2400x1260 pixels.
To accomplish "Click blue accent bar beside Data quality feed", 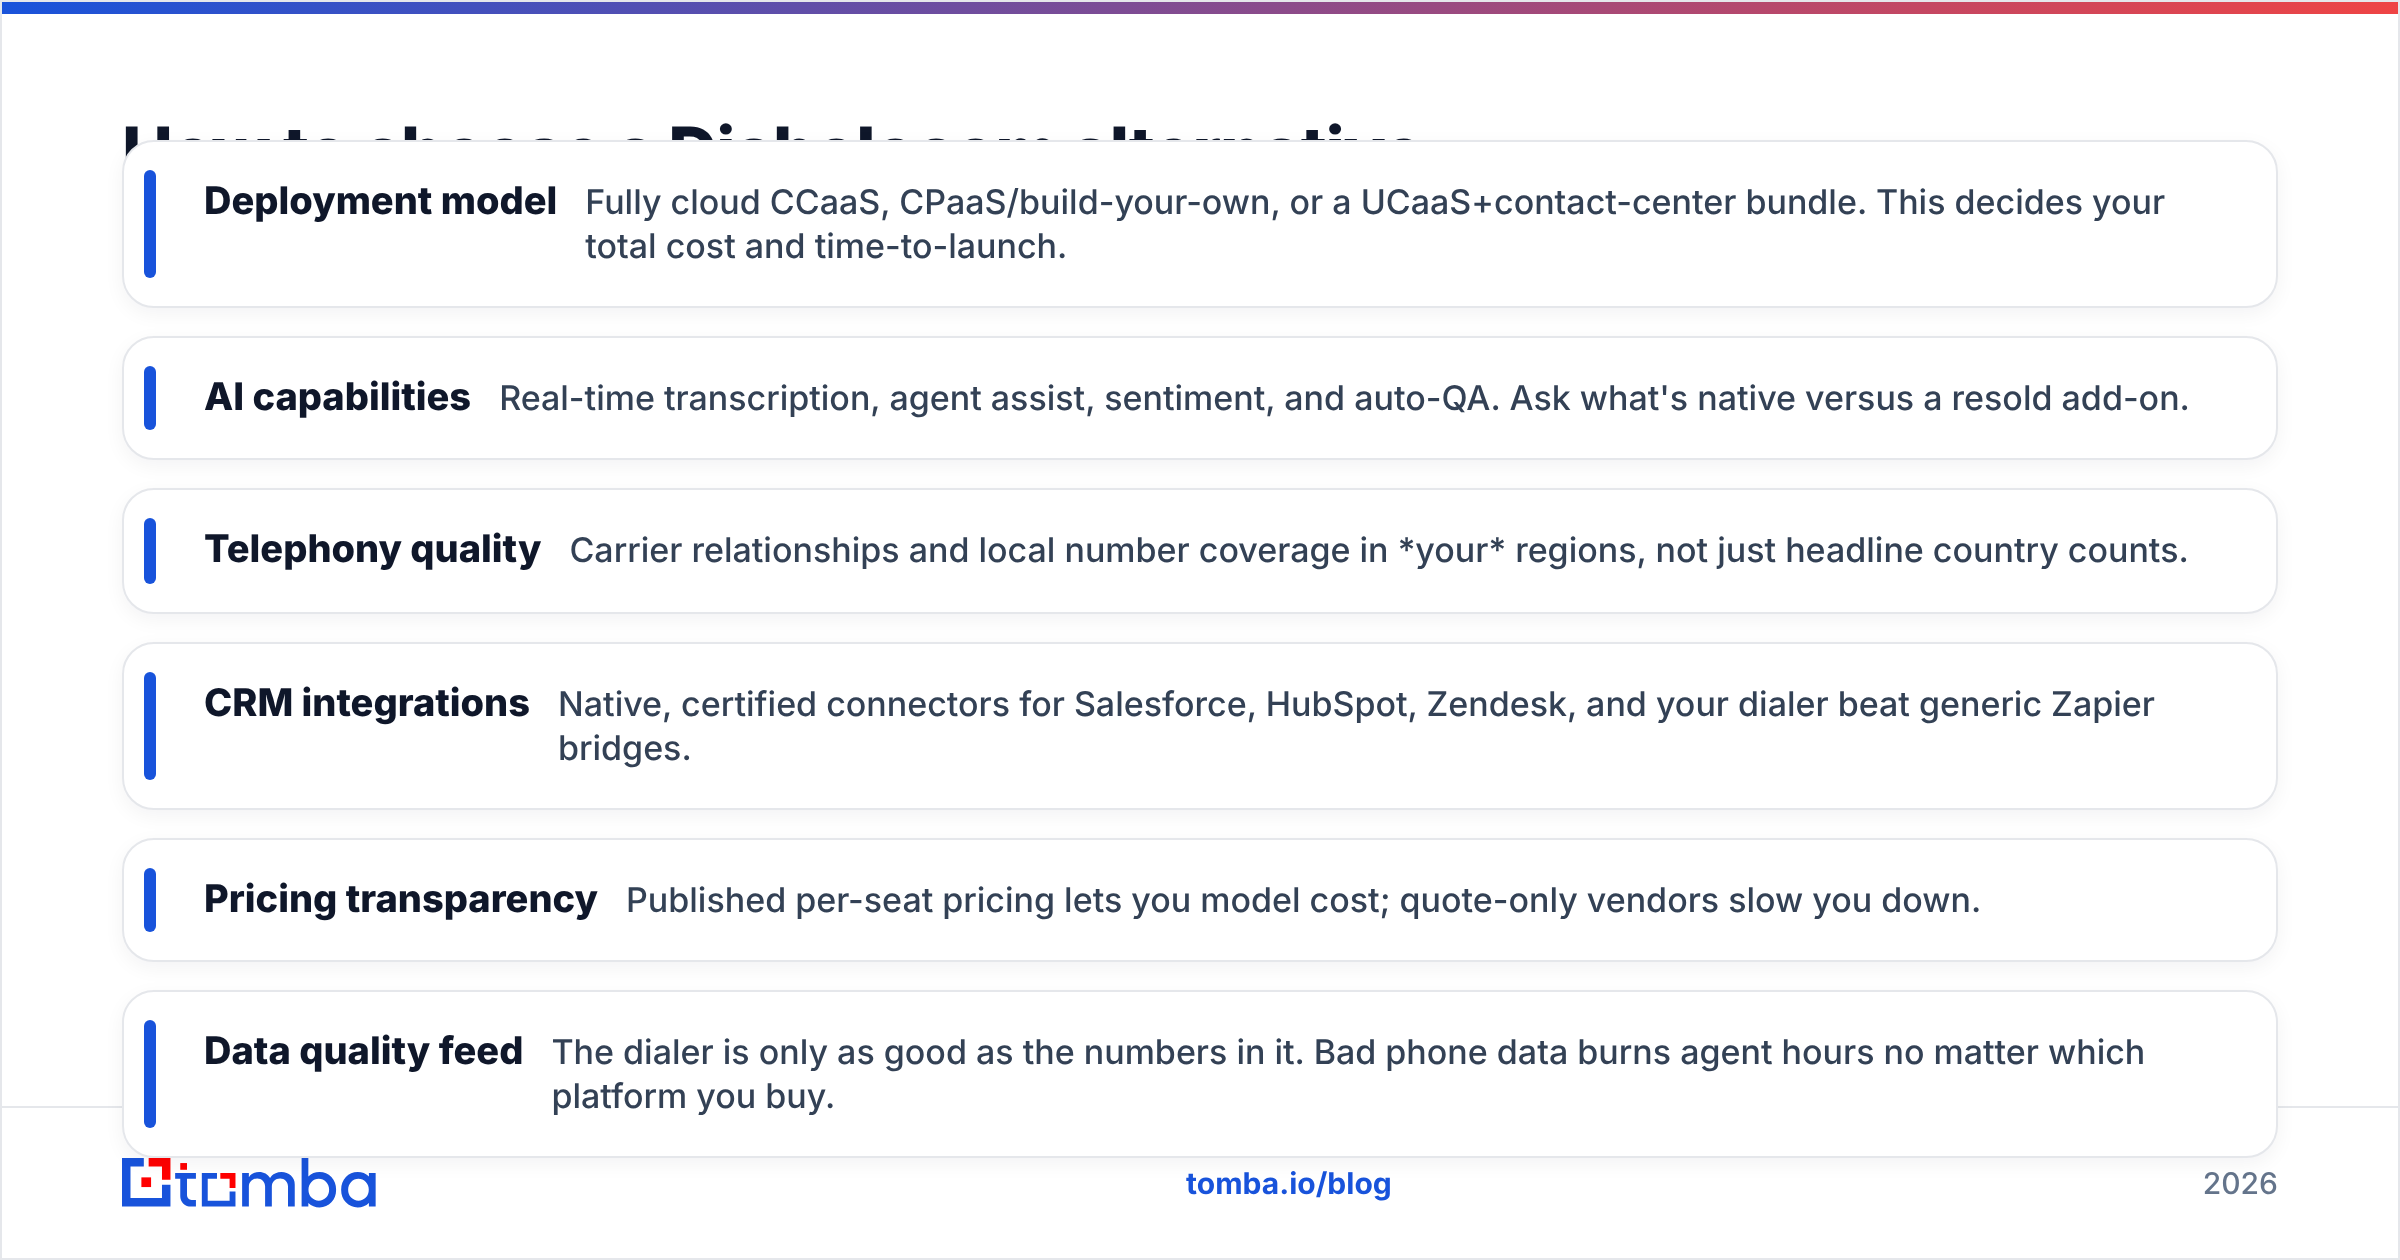I will tap(150, 1074).
